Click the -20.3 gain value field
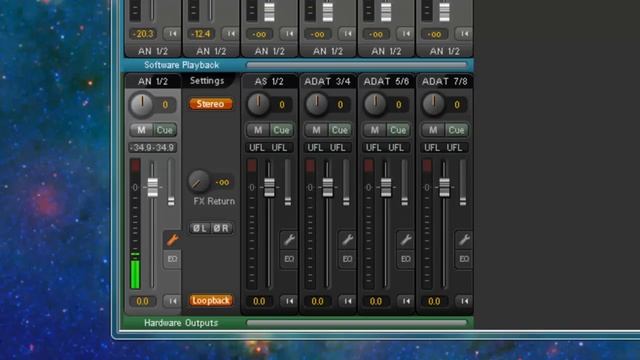Viewport: 640px width, 360px height. (x=143, y=34)
